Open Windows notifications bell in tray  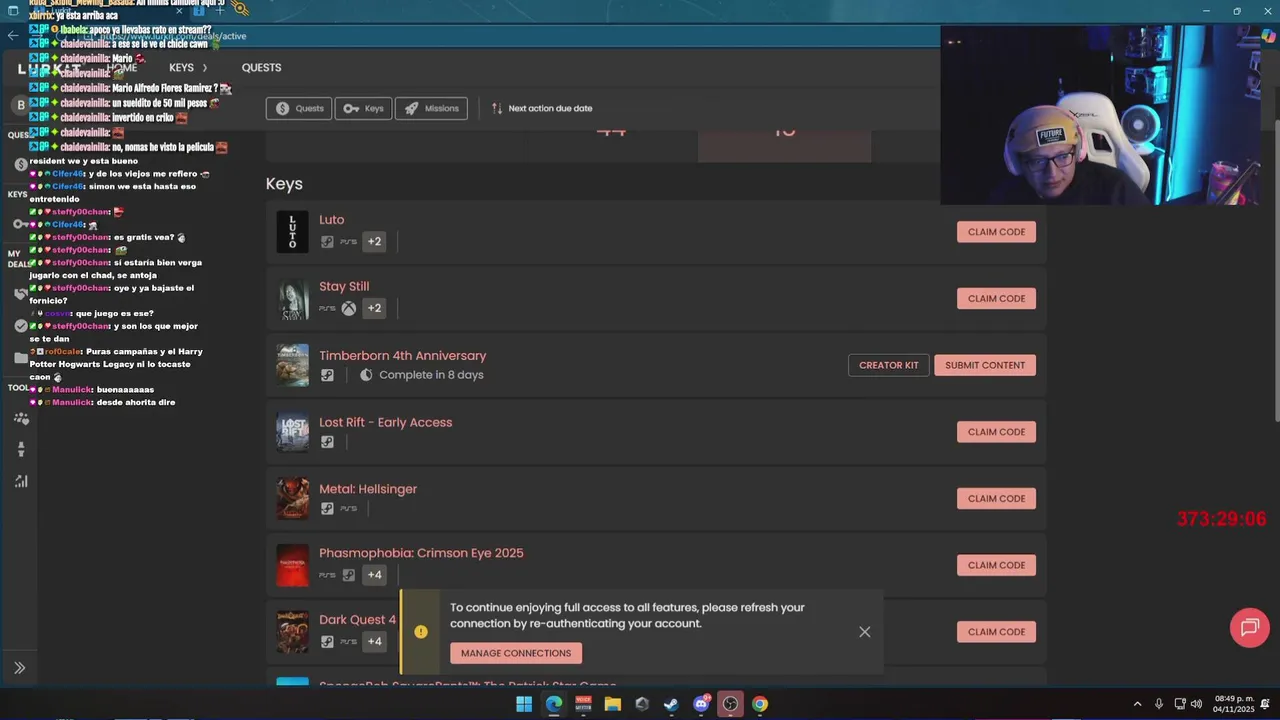pyautogui.click(x=1266, y=704)
